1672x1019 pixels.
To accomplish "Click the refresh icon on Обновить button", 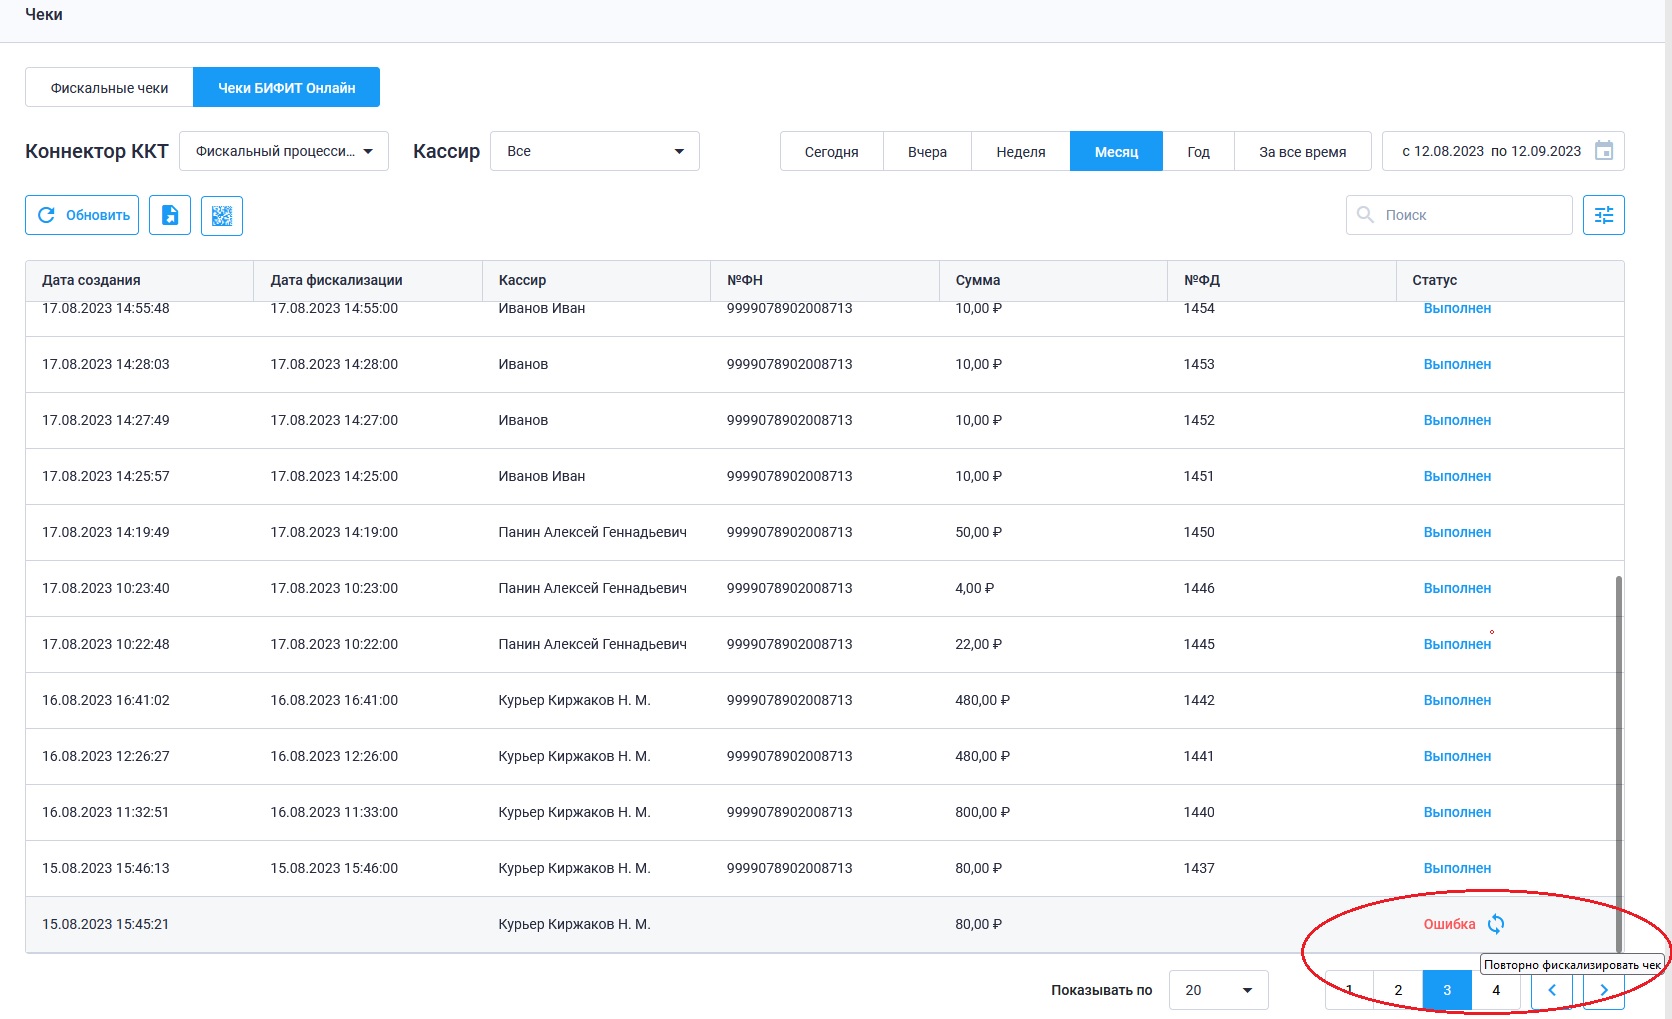I will tap(46, 215).
